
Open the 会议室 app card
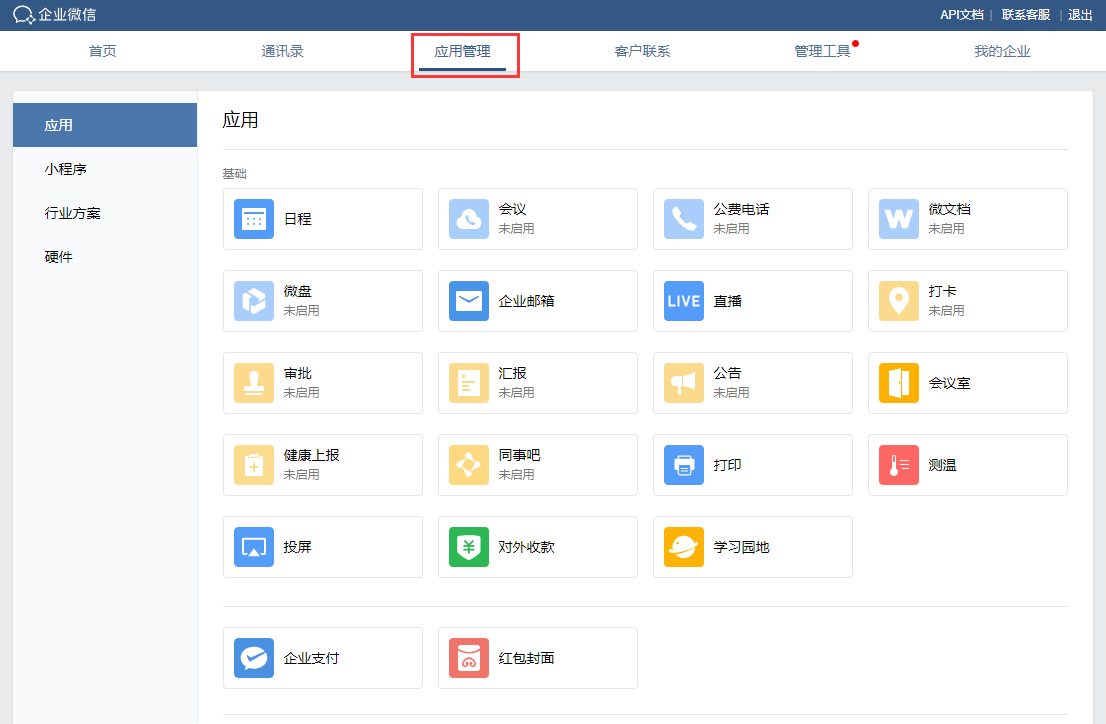point(967,383)
